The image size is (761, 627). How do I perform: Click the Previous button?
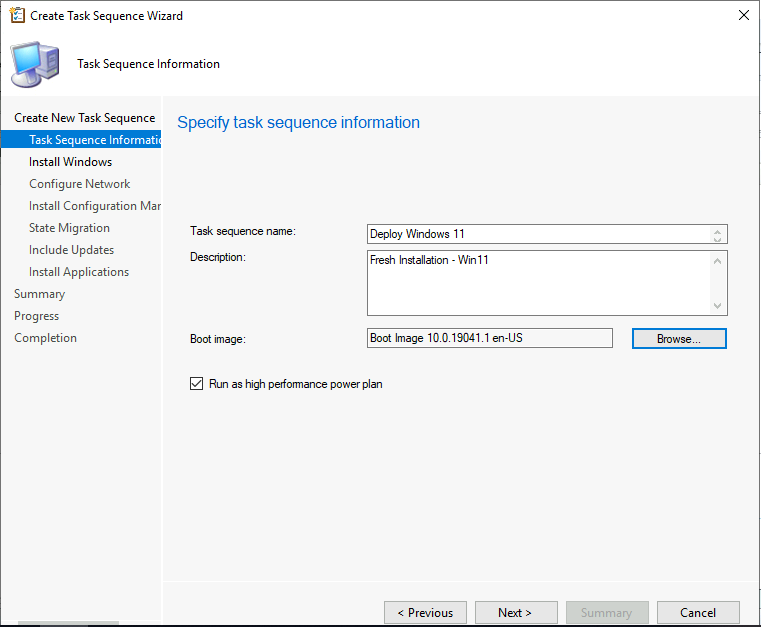click(x=425, y=613)
